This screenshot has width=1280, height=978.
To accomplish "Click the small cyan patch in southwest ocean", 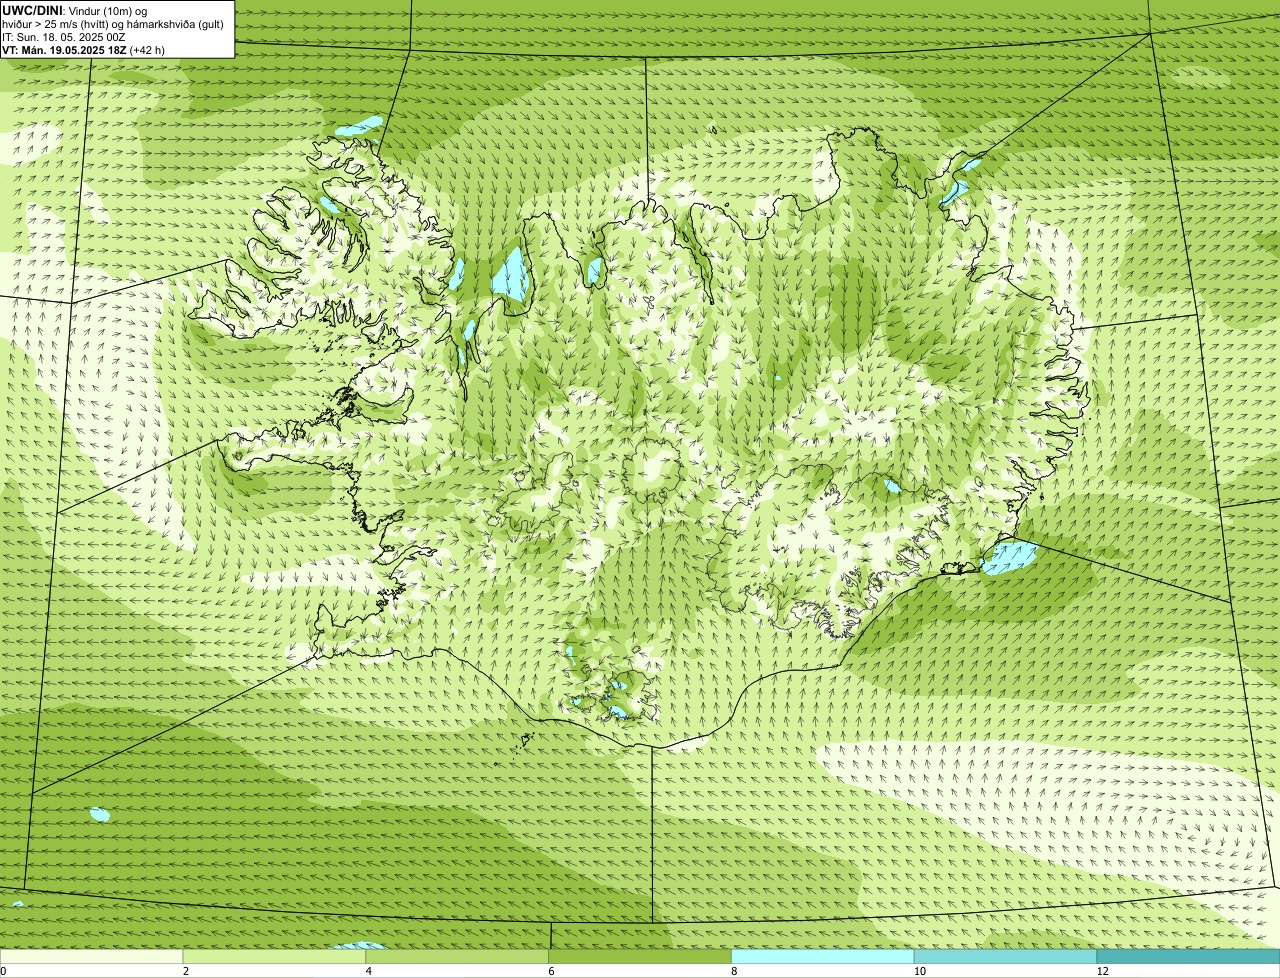I will click(99, 814).
